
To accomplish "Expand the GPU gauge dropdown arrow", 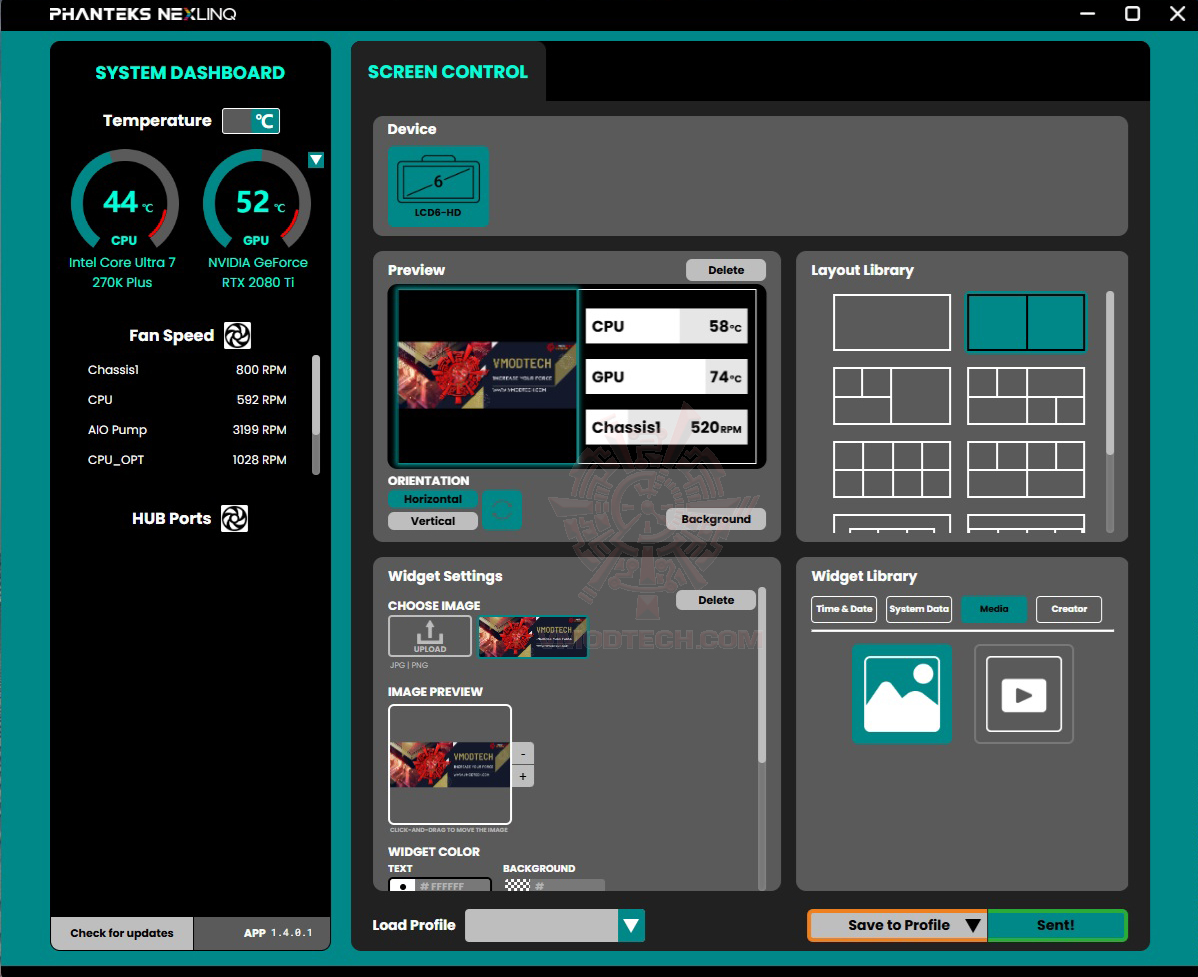I will [x=316, y=160].
